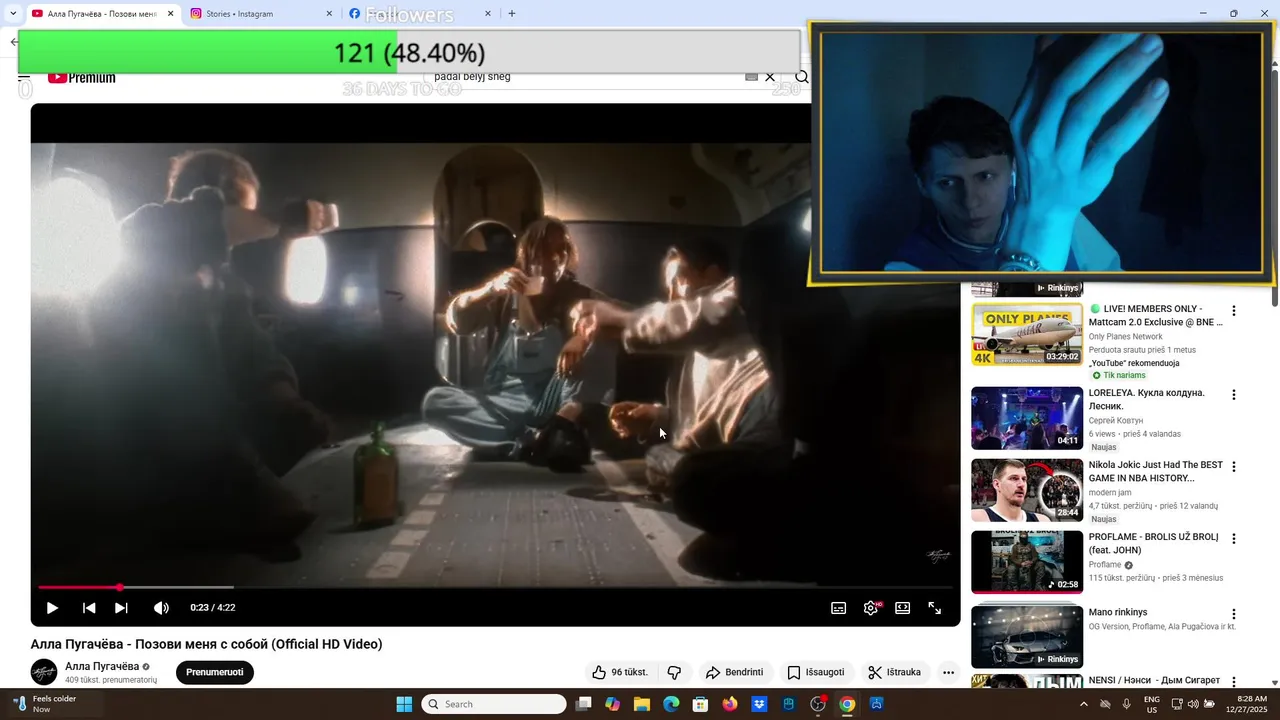The height and width of the screenshot is (720, 1280).
Task: Switch to the Facebook tab
Action: point(420,14)
